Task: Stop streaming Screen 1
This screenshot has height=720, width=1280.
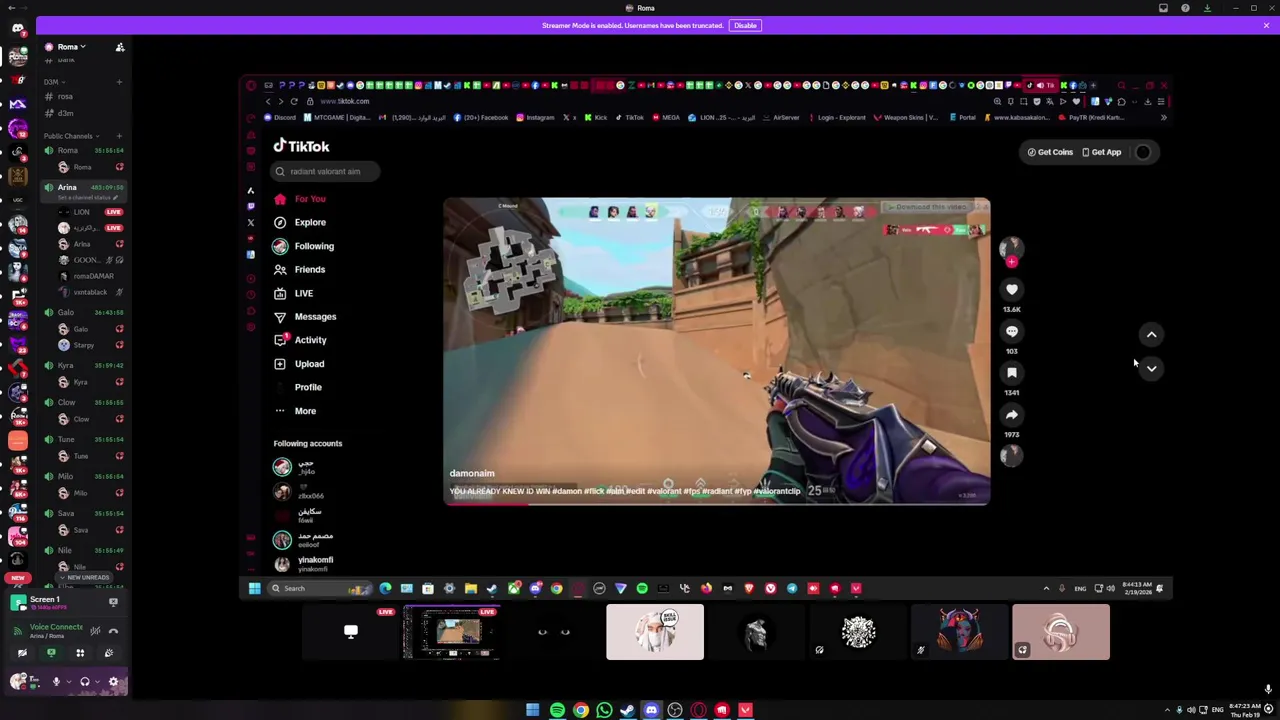Action: (113, 602)
